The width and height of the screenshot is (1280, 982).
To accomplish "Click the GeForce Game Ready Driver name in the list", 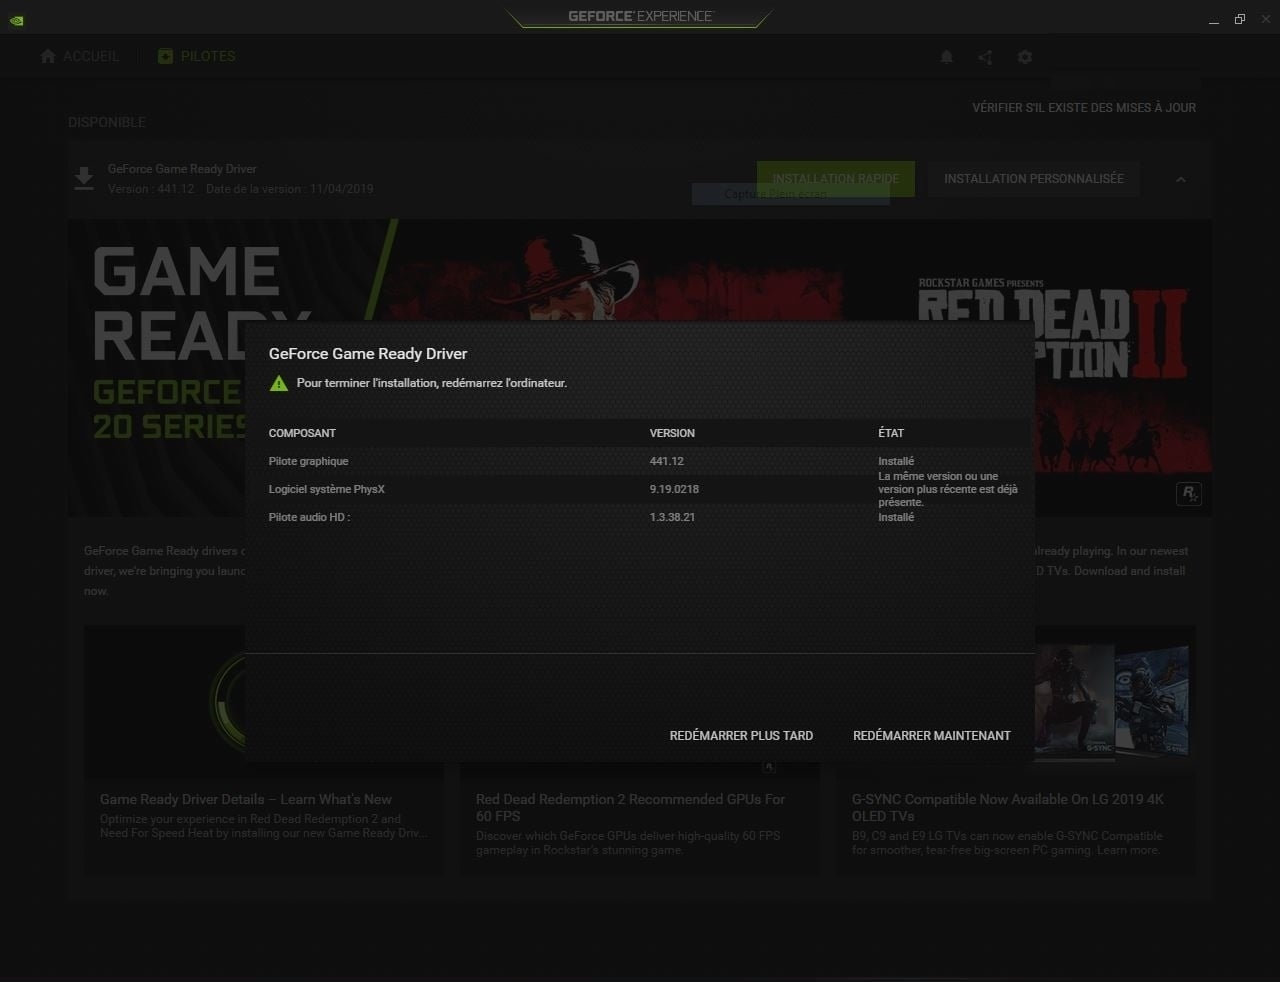I will click(182, 169).
